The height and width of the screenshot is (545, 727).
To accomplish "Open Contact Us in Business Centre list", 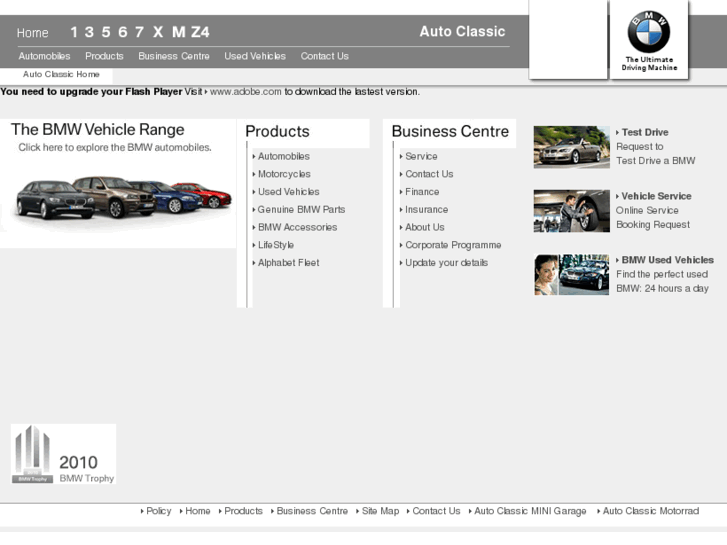I will pos(429,174).
